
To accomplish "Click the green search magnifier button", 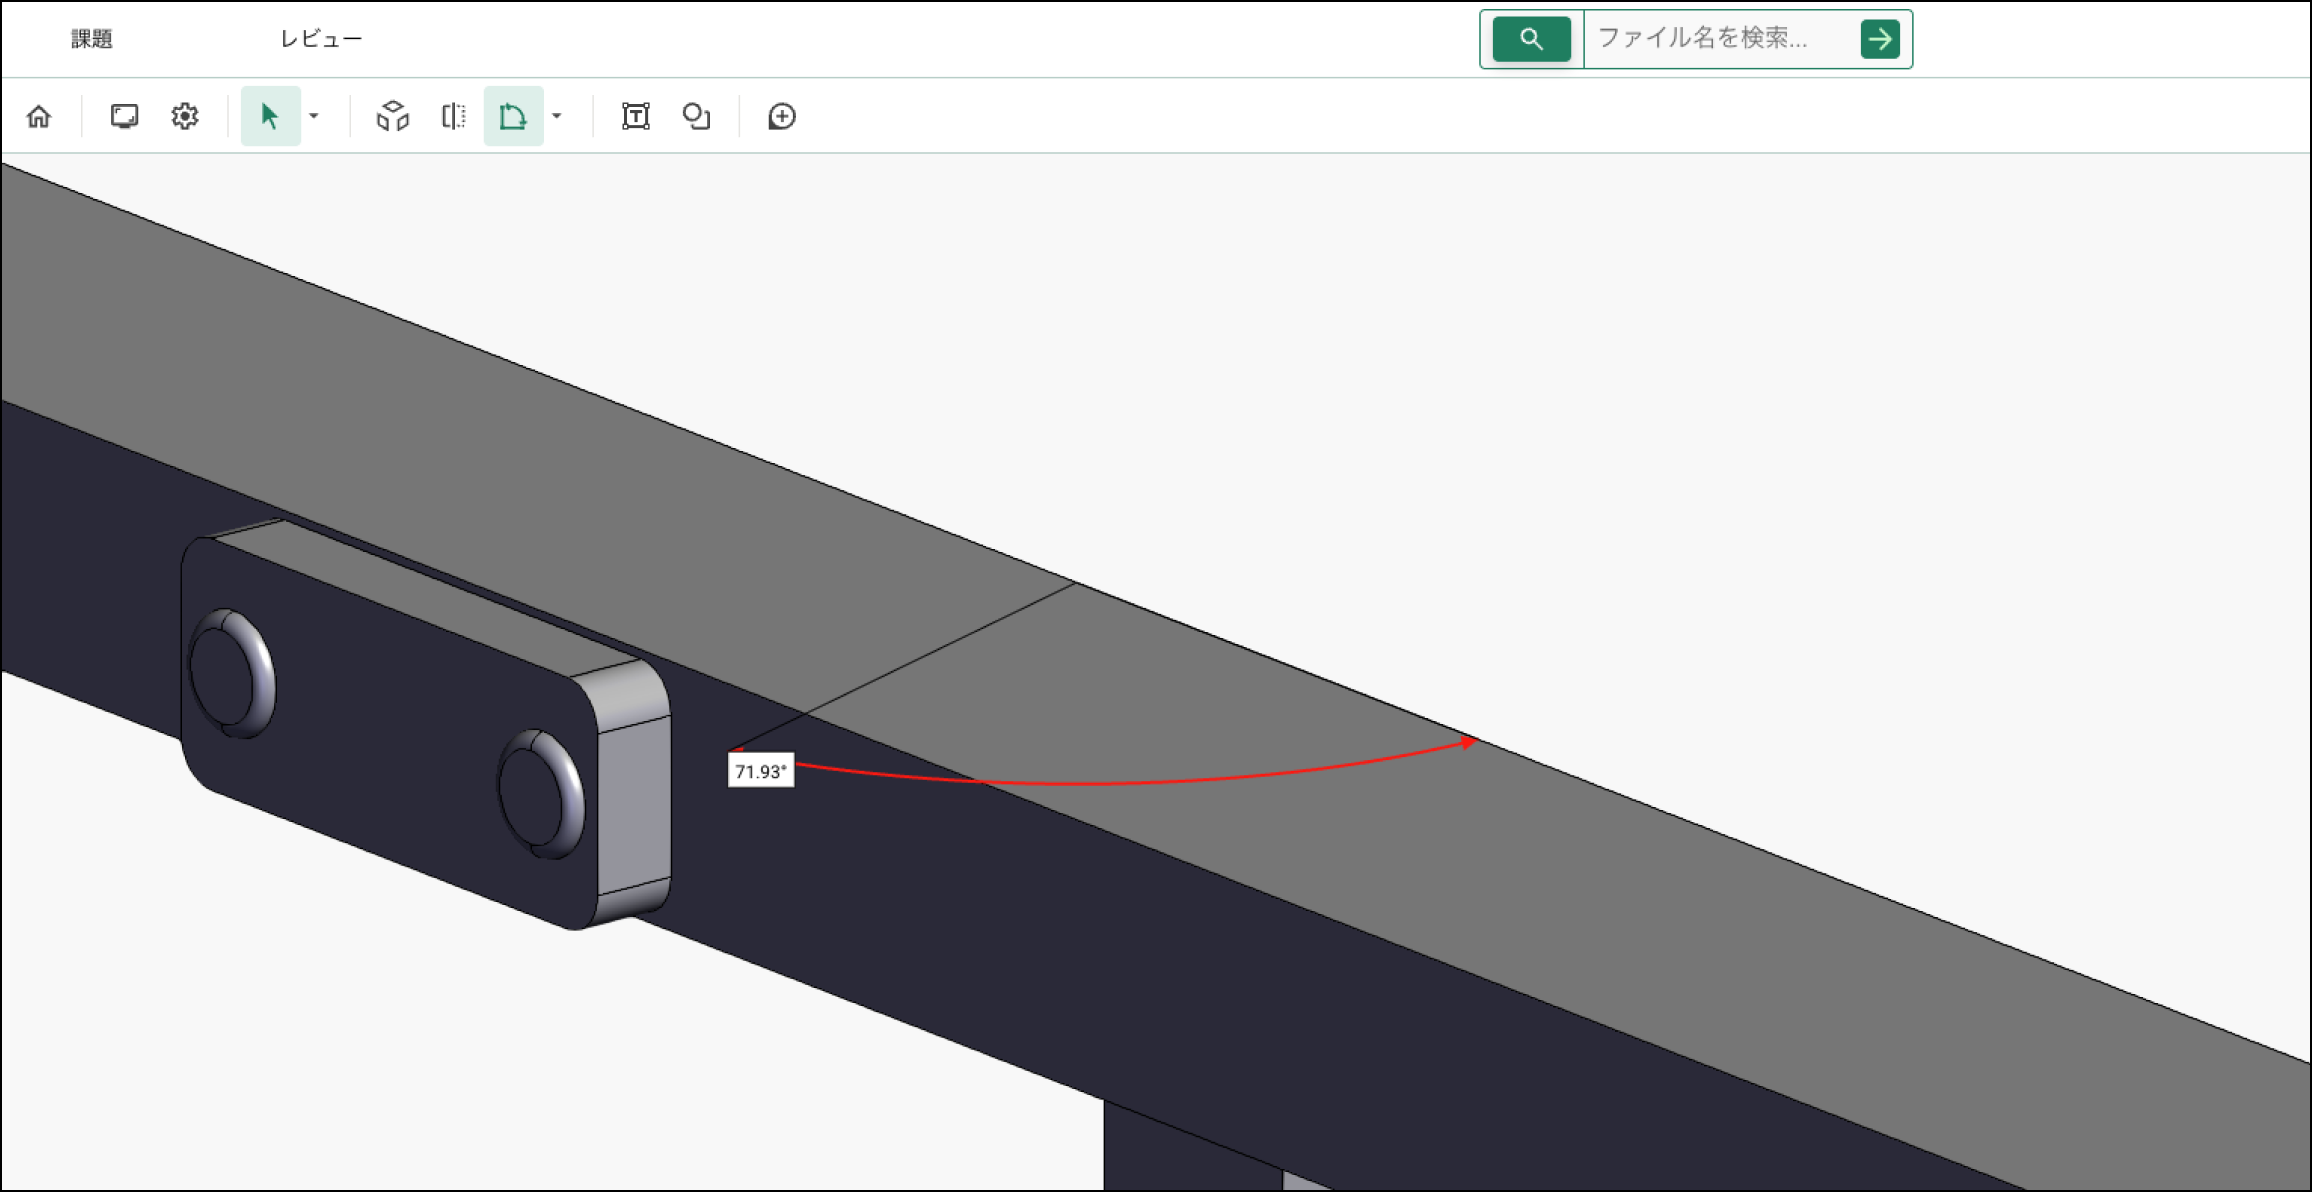I will pos(1531,39).
